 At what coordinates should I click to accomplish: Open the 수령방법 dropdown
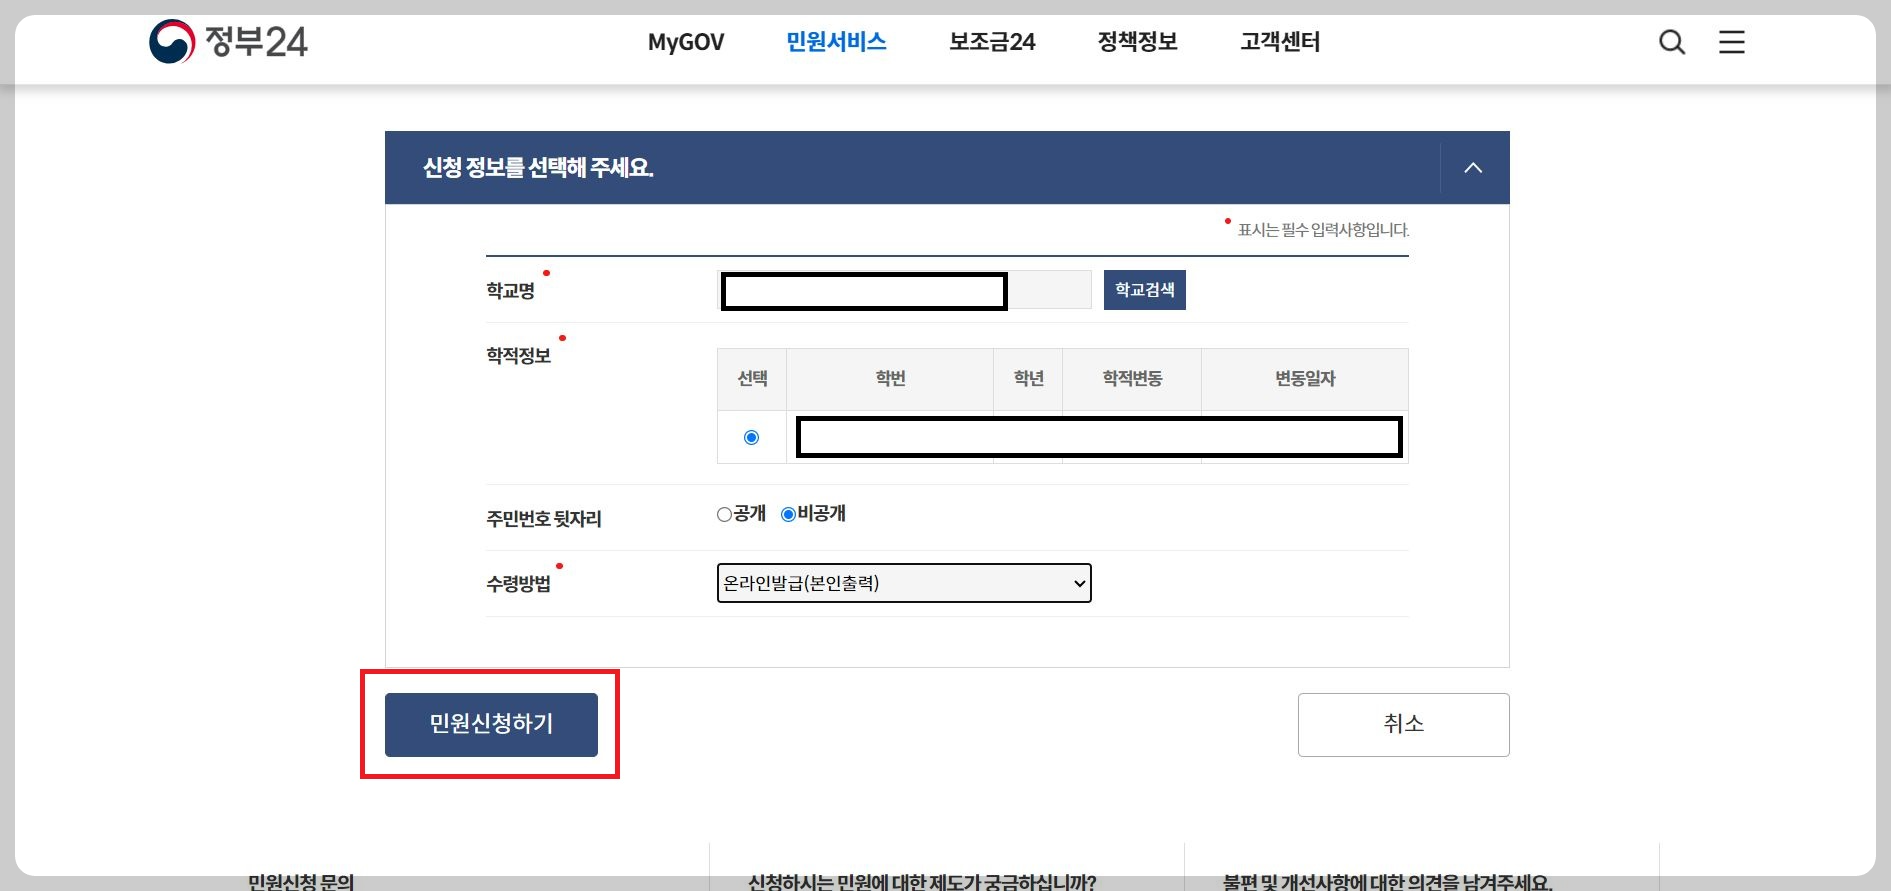[904, 583]
